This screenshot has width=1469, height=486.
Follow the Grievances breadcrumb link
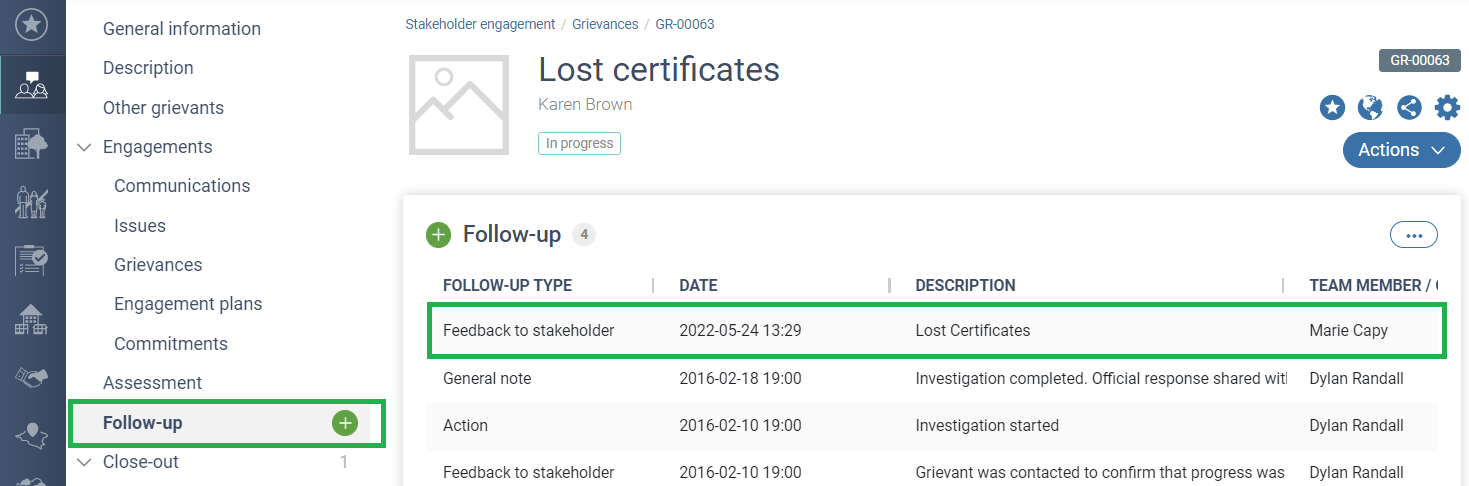[605, 24]
